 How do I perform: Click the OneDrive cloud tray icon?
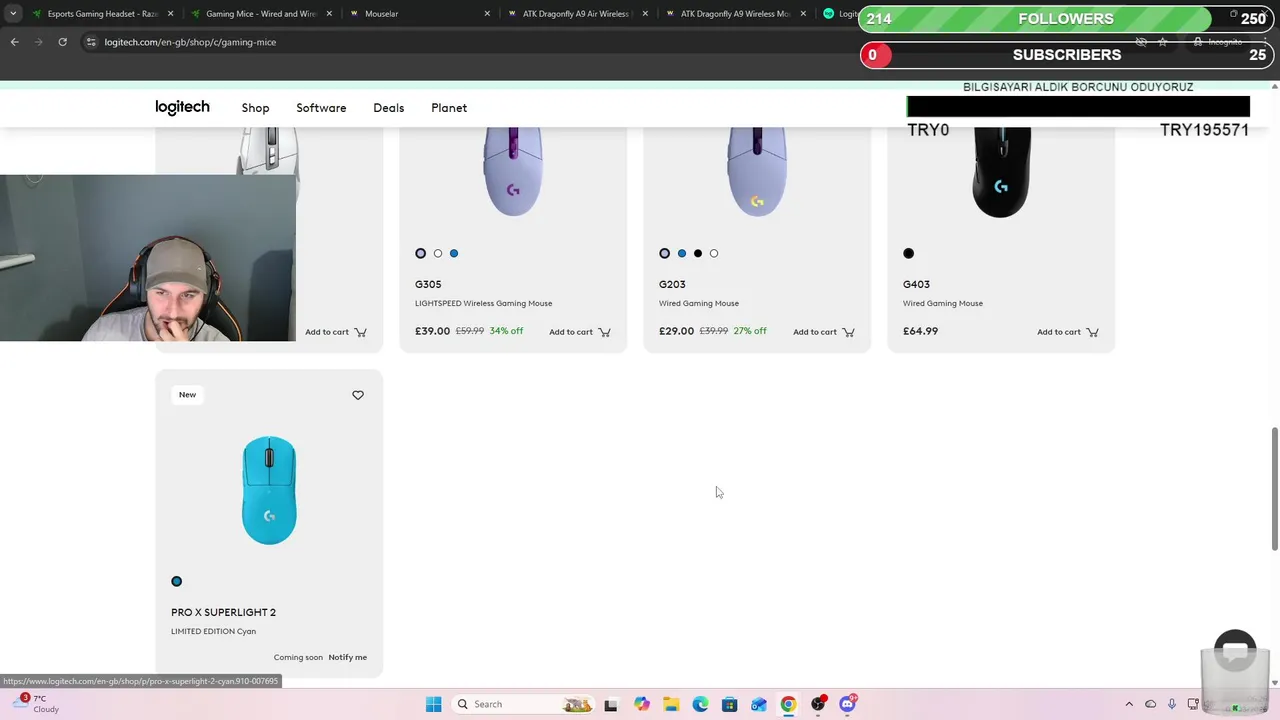click(x=1150, y=704)
